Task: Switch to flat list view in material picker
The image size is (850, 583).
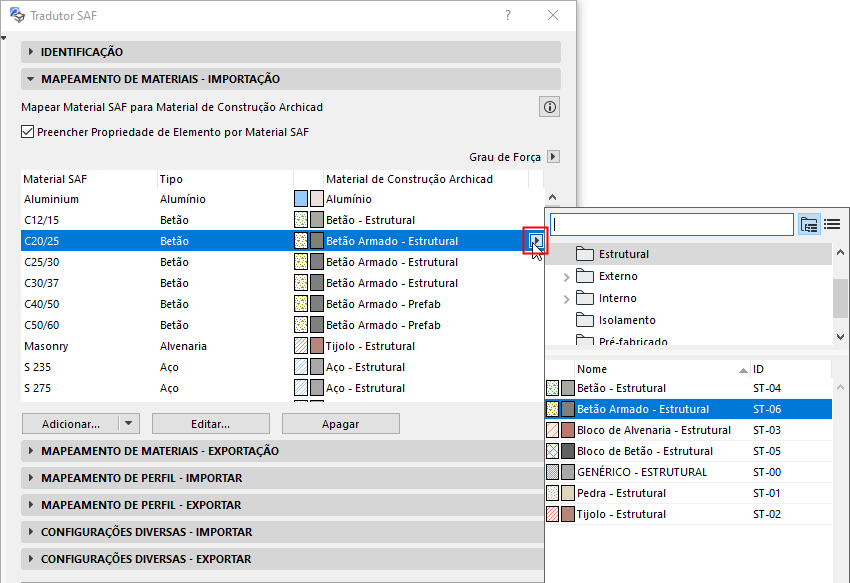Action: click(x=832, y=224)
